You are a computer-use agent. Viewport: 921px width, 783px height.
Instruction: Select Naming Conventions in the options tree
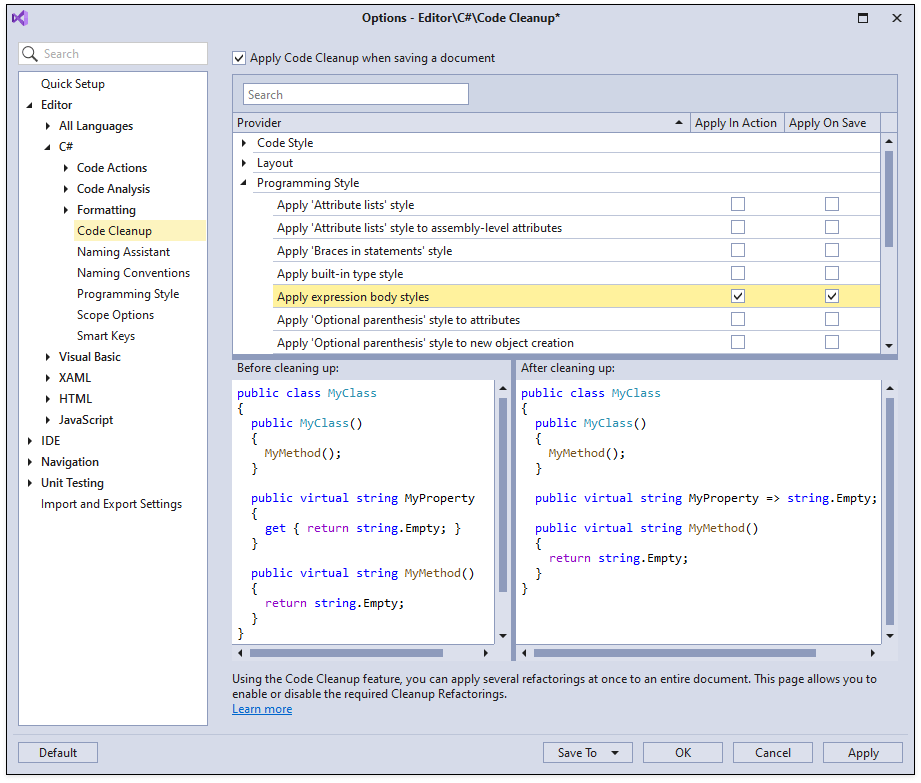[133, 273]
